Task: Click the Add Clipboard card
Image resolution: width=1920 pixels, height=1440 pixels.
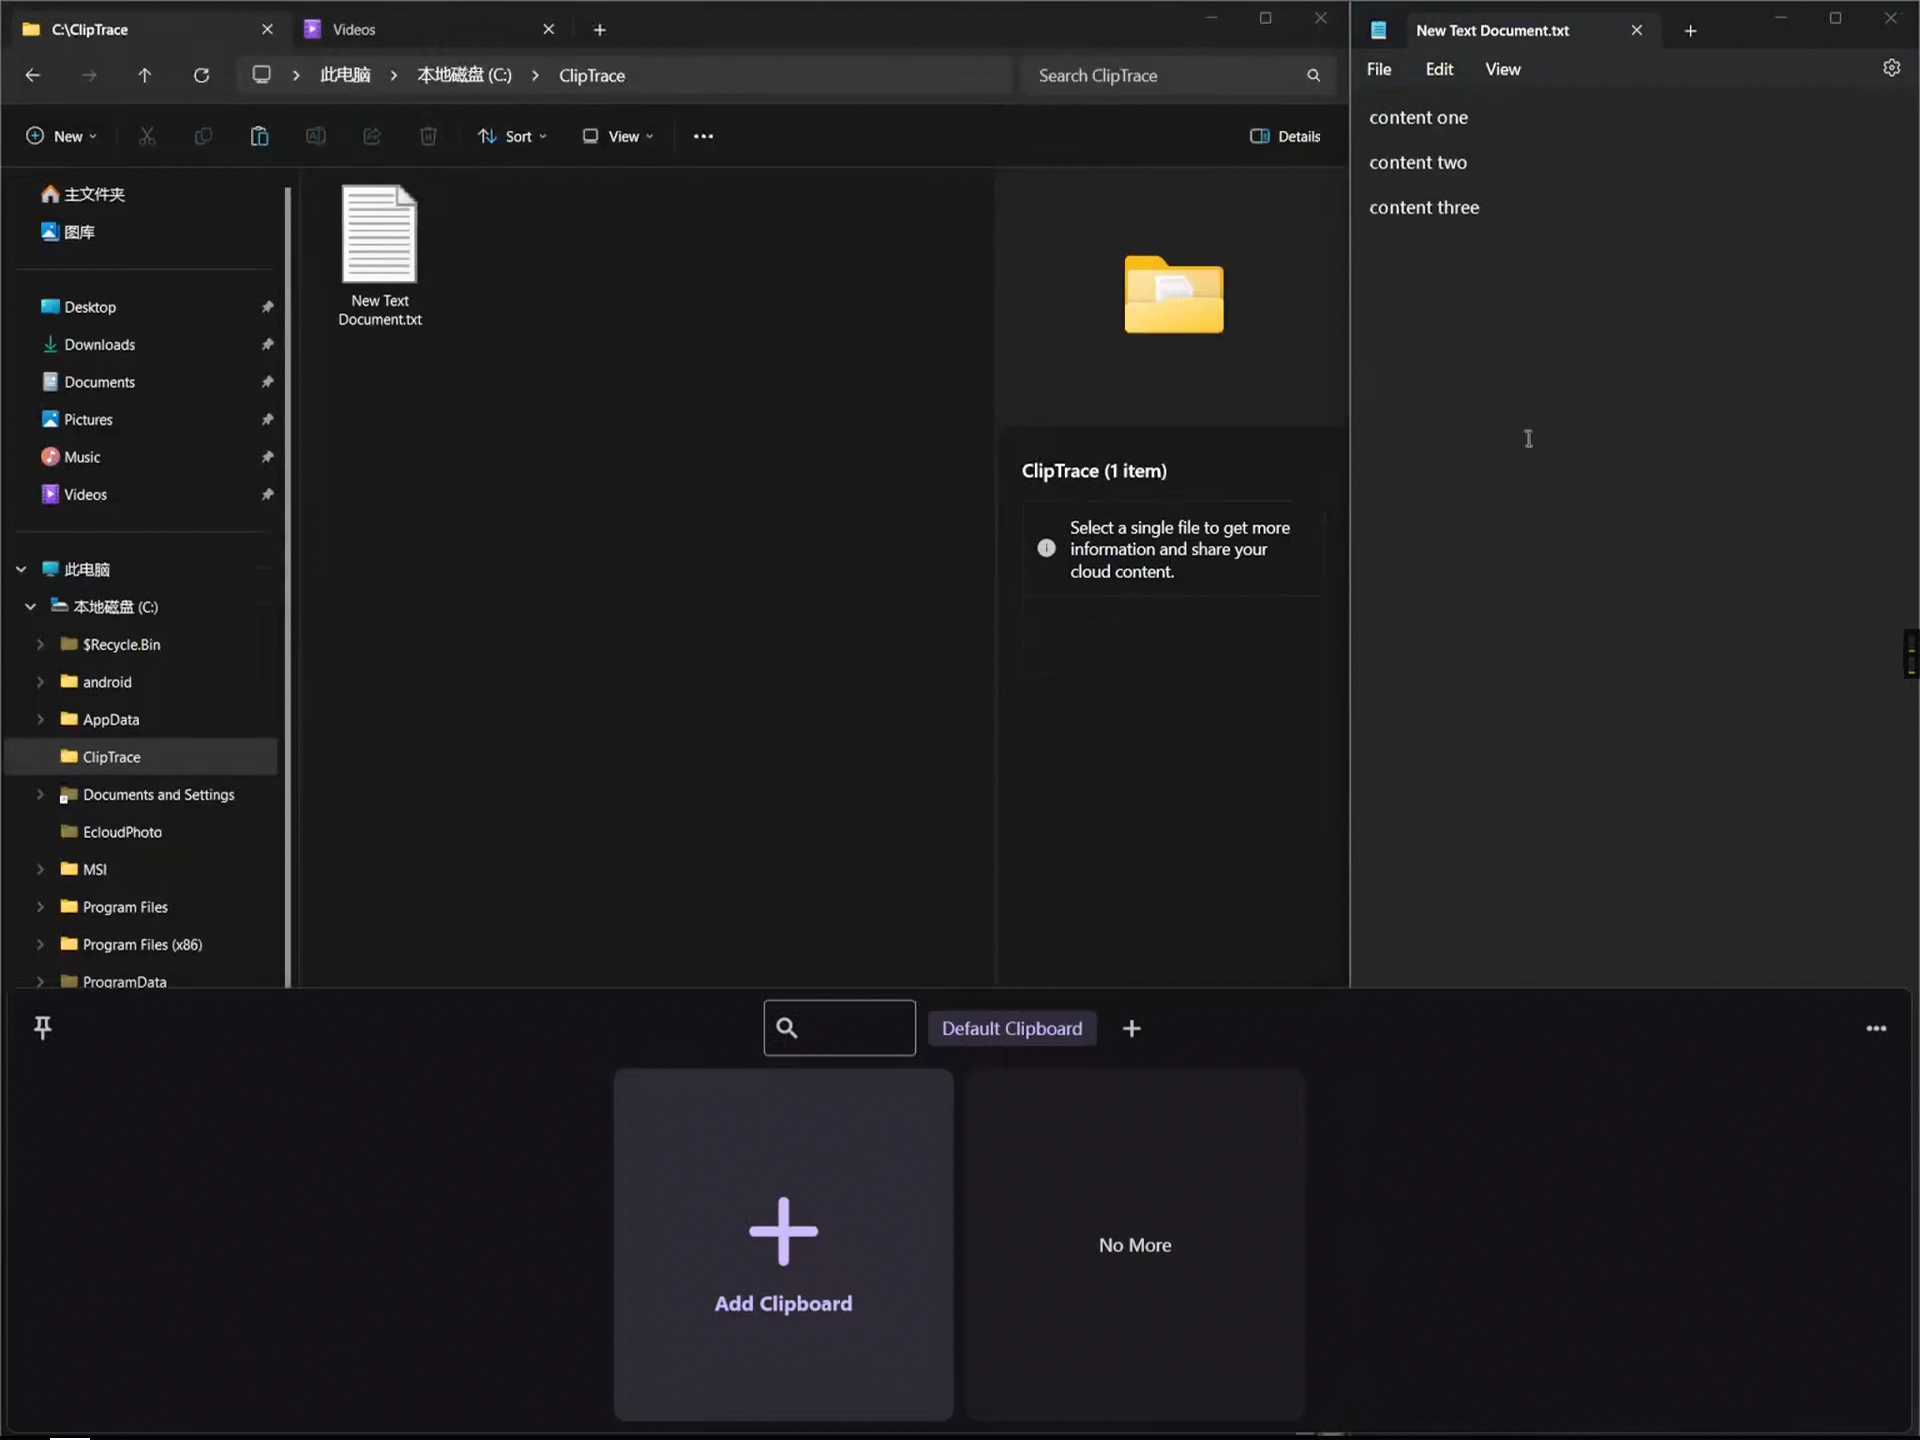Action: click(783, 1244)
